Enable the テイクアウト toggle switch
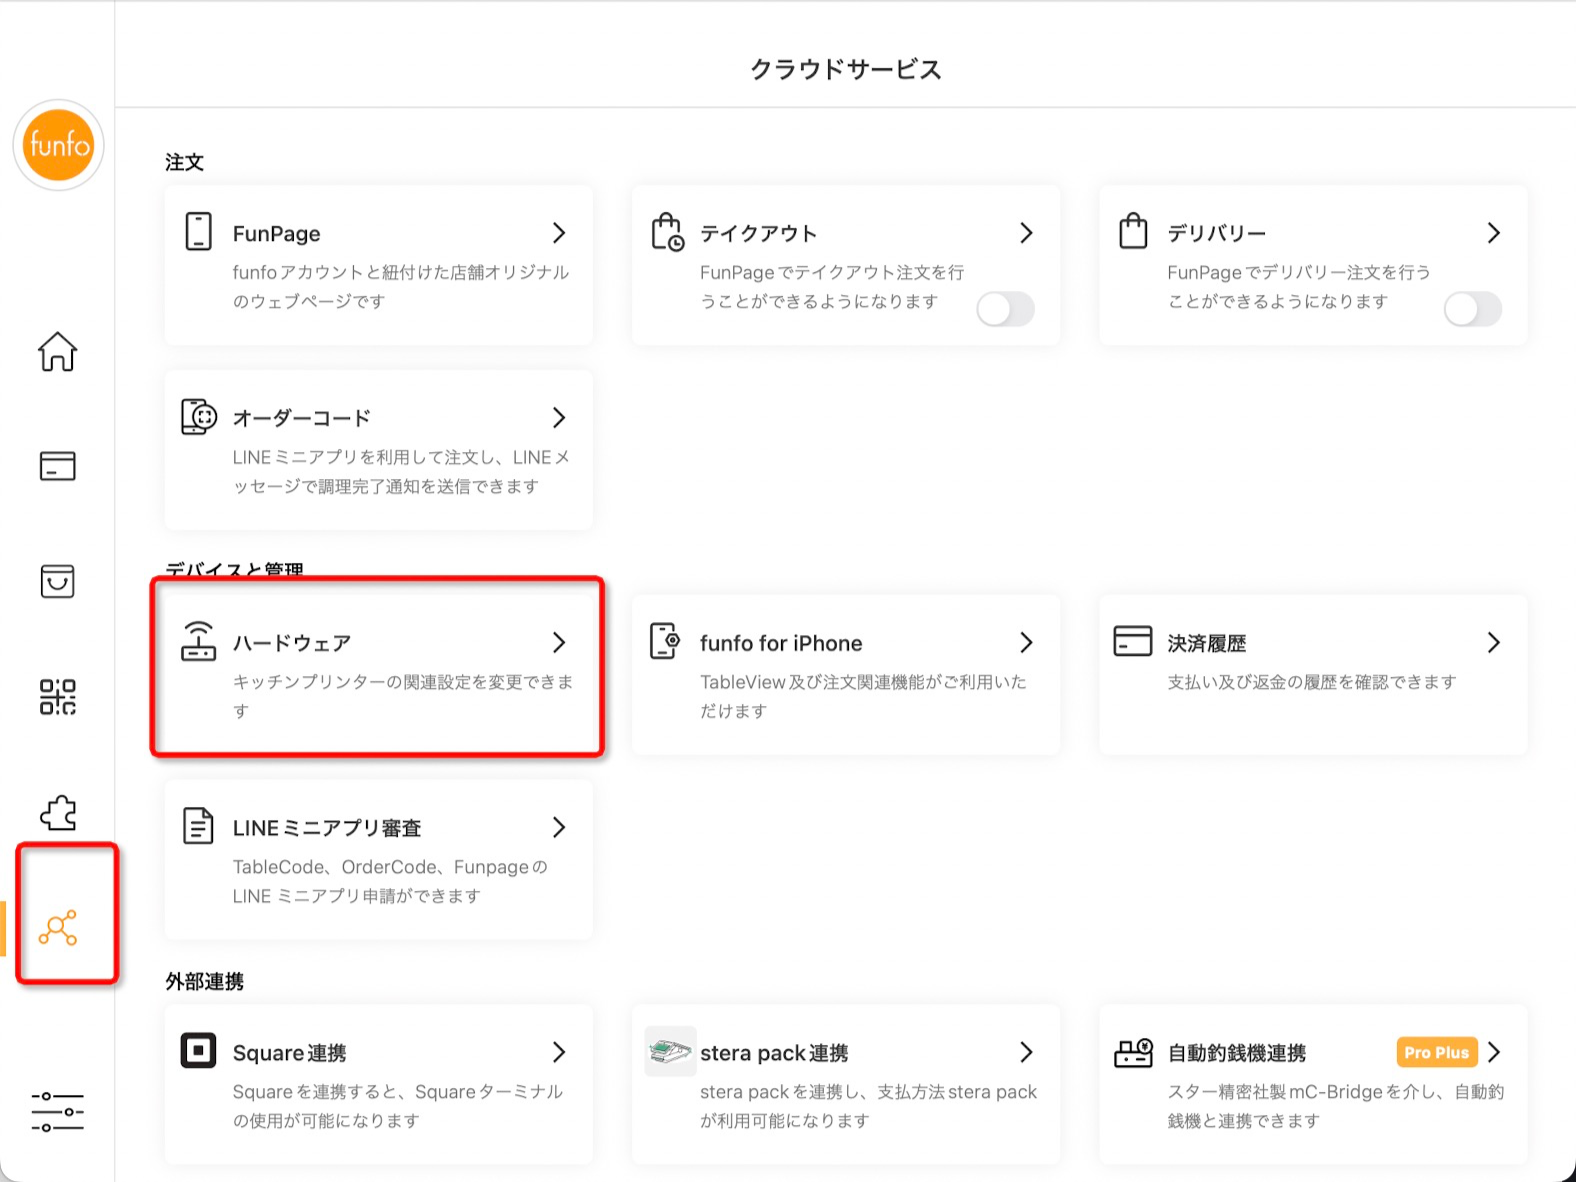 1006,309
